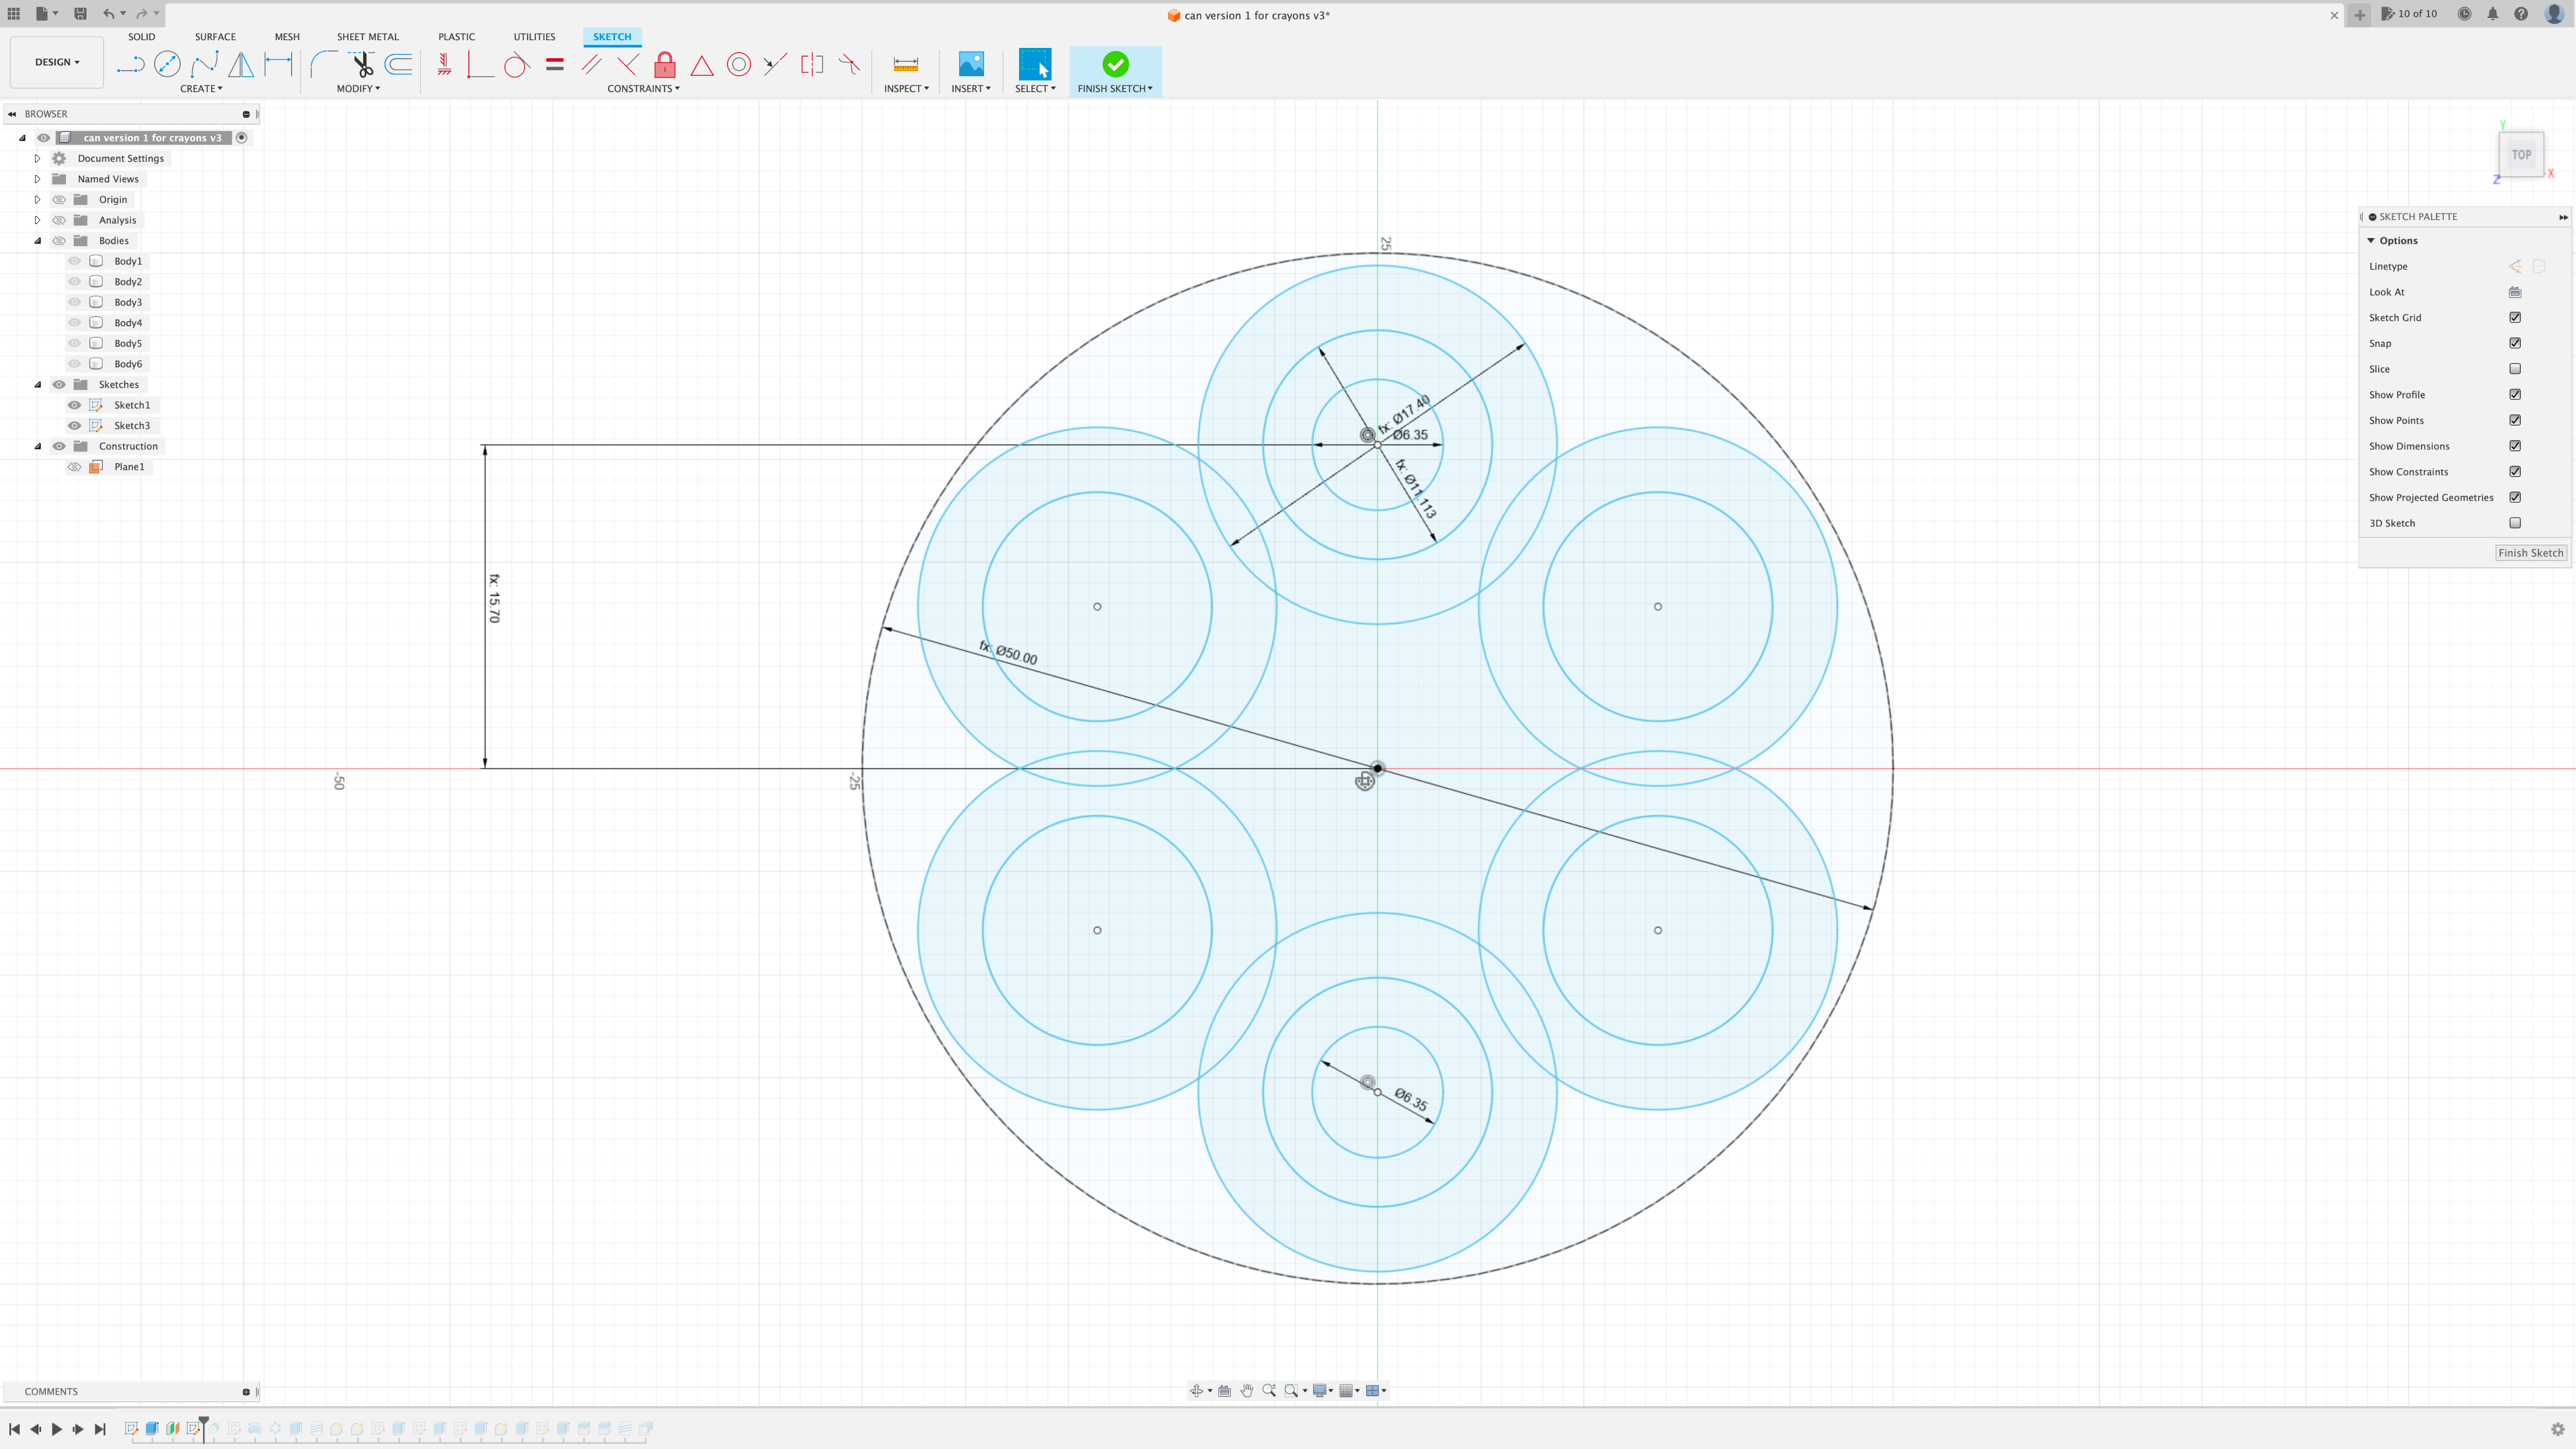Open the Data Panel grid icon
Image resolution: width=2576 pixels, height=1449 pixels.
14,14
